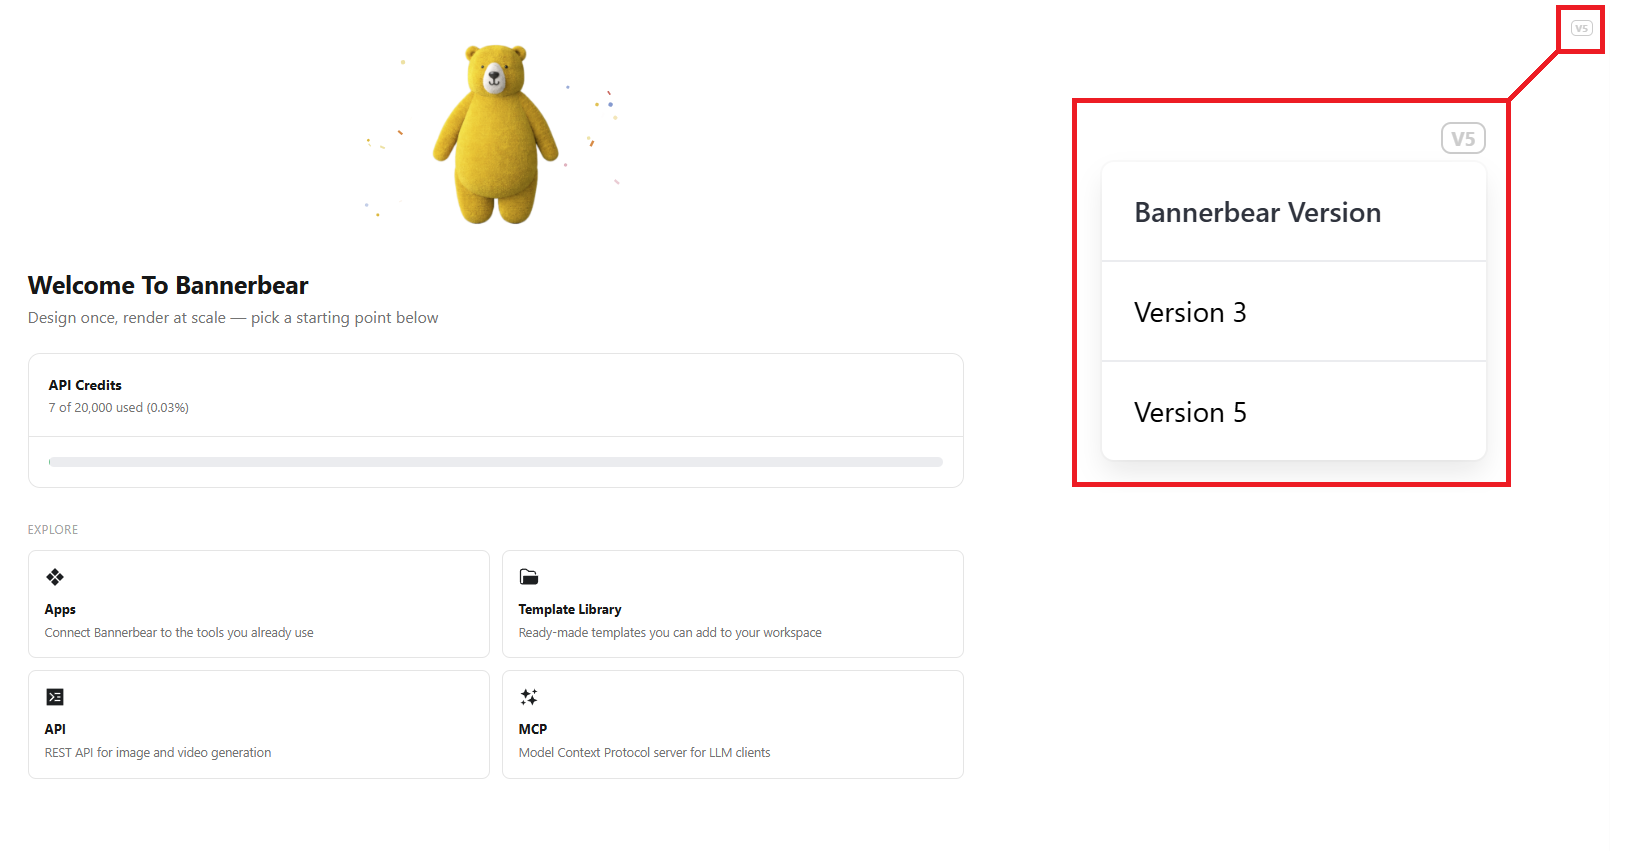
Task: Click the small V5 badge in top corner
Action: click(x=1581, y=28)
